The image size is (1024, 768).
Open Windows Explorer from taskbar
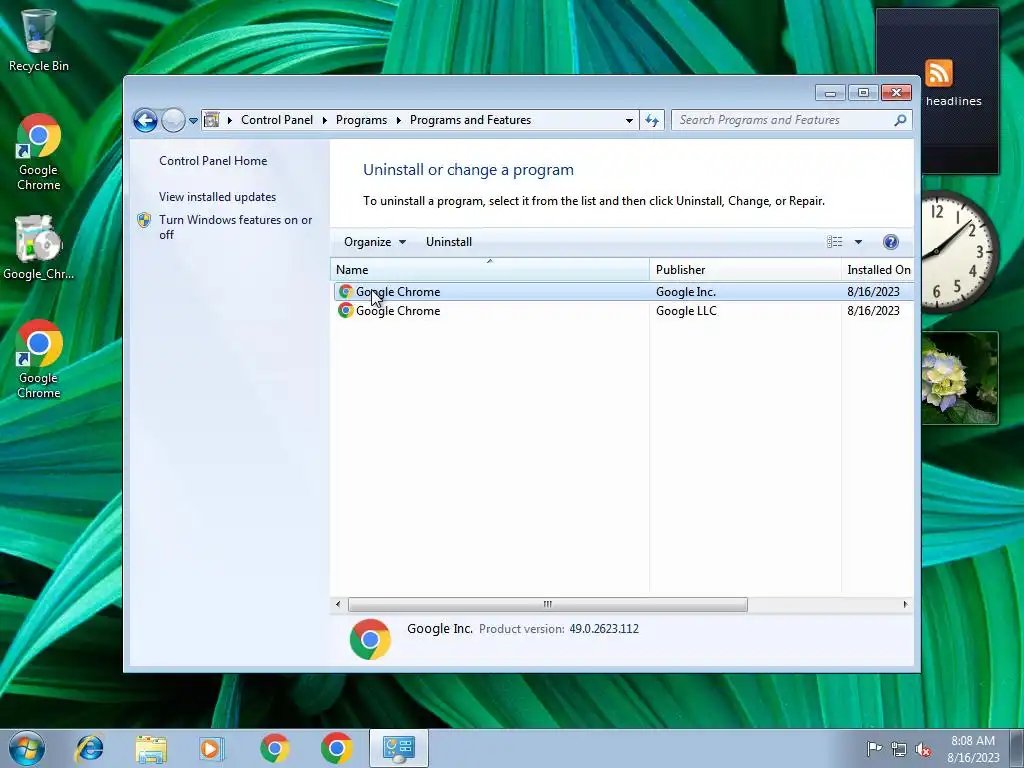[151, 748]
